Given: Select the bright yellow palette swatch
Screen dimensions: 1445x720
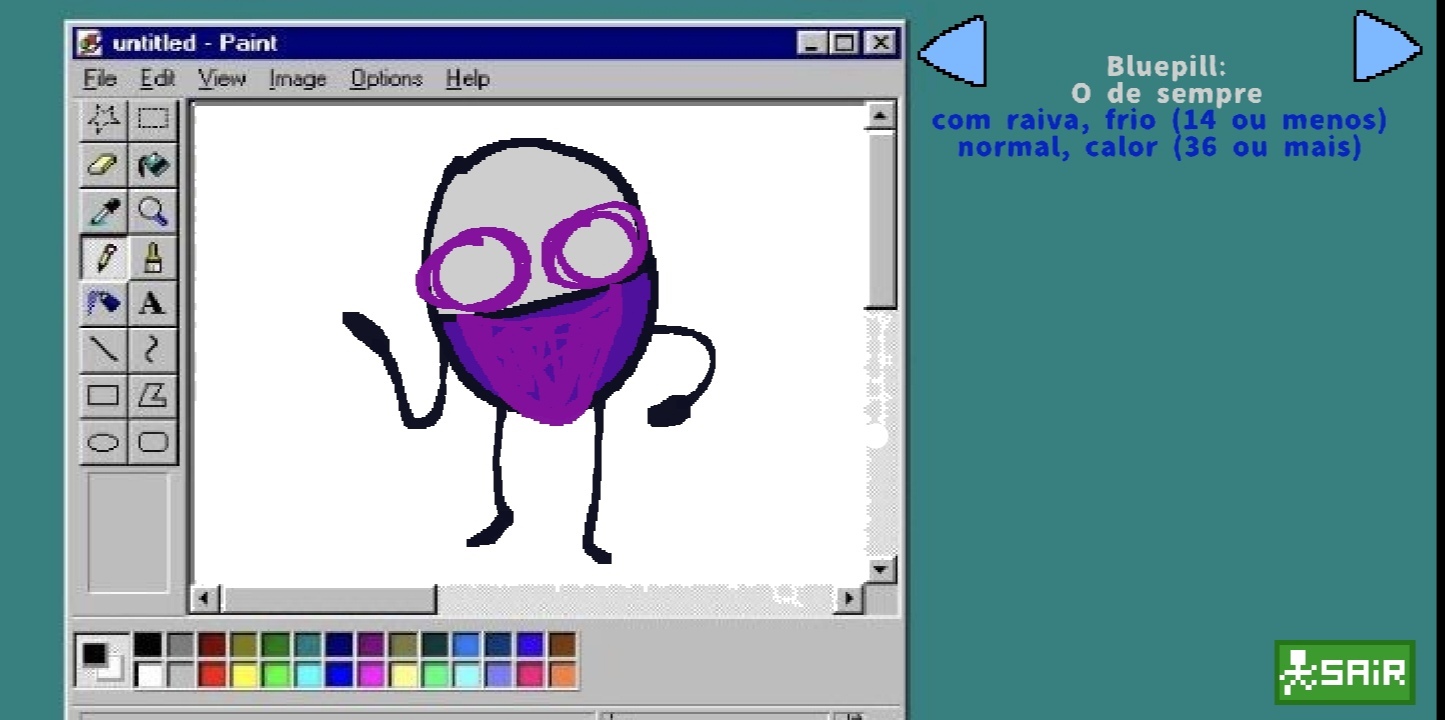Looking at the screenshot, I should tap(243, 675).
